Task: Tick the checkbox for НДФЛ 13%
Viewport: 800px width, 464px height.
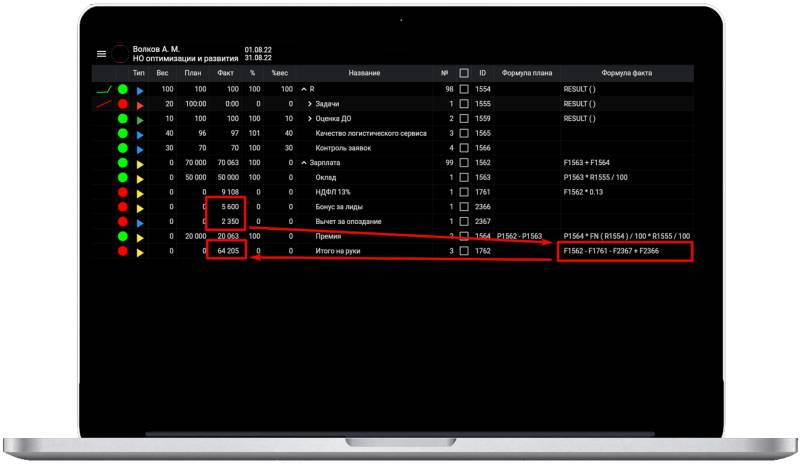Action: click(x=464, y=192)
